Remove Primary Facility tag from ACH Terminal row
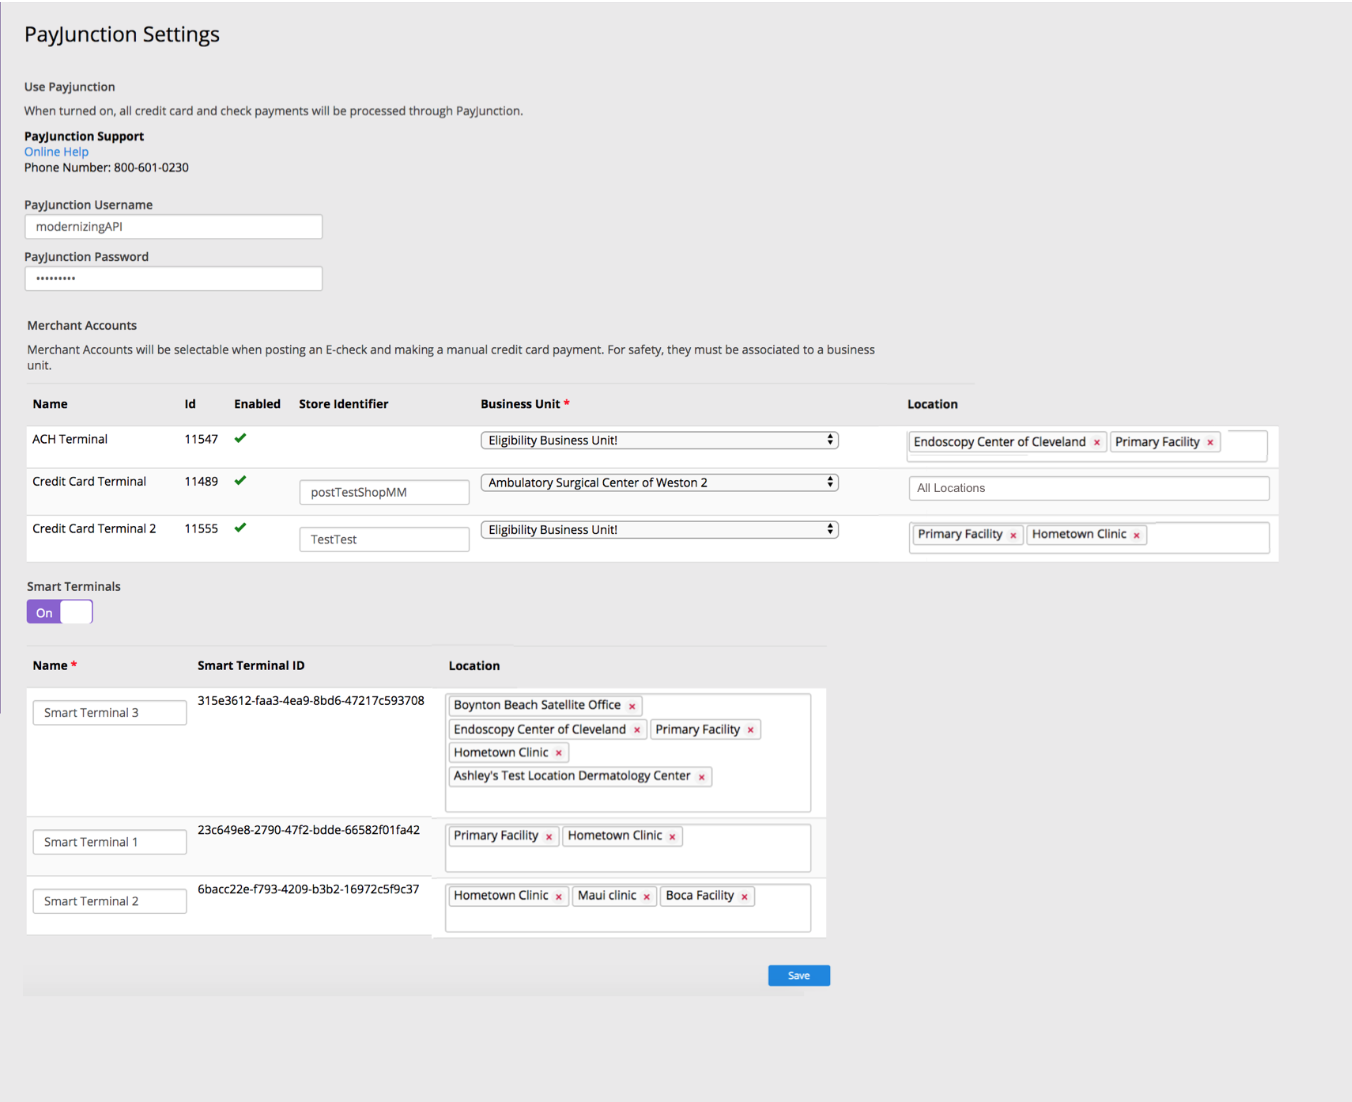This screenshot has width=1352, height=1102. pos(1210,443)
